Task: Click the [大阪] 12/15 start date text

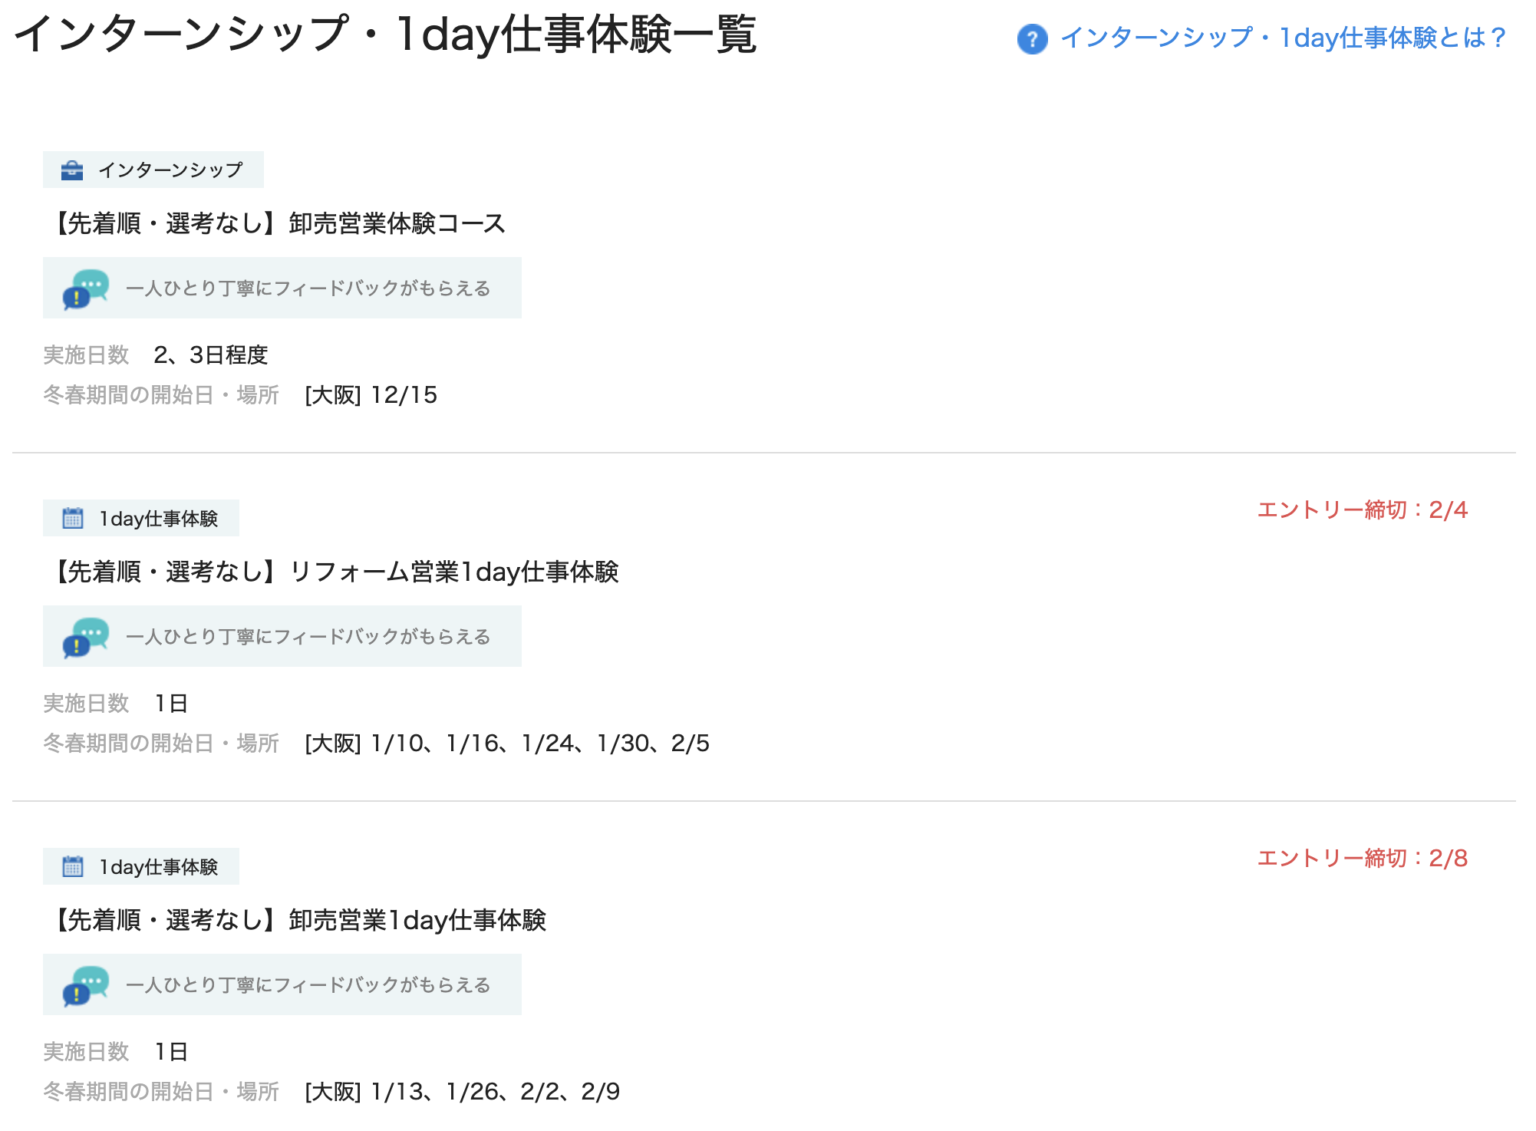Action: 371,395
